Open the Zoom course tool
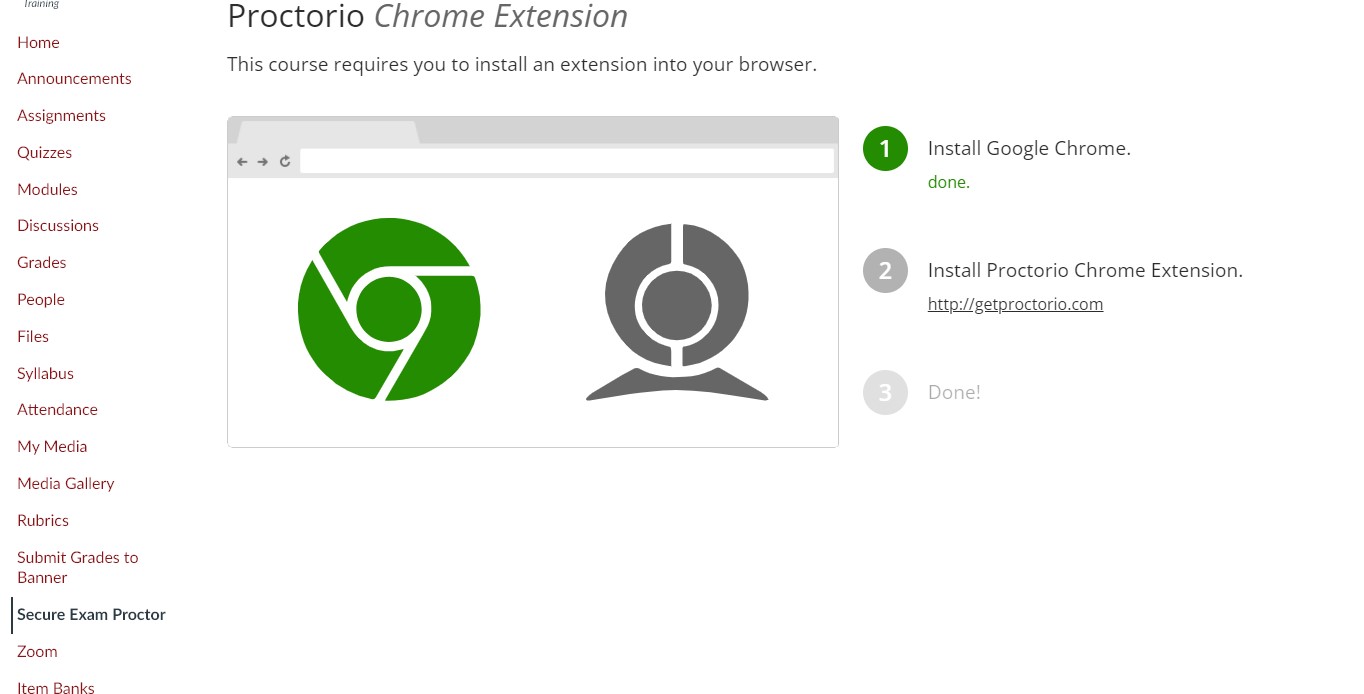 (37, 651)
